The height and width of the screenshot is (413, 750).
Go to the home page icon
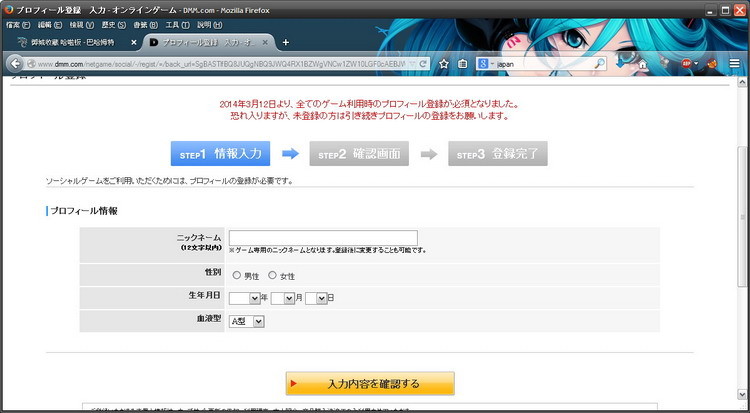pyautogui.click(x=642, y=64)
